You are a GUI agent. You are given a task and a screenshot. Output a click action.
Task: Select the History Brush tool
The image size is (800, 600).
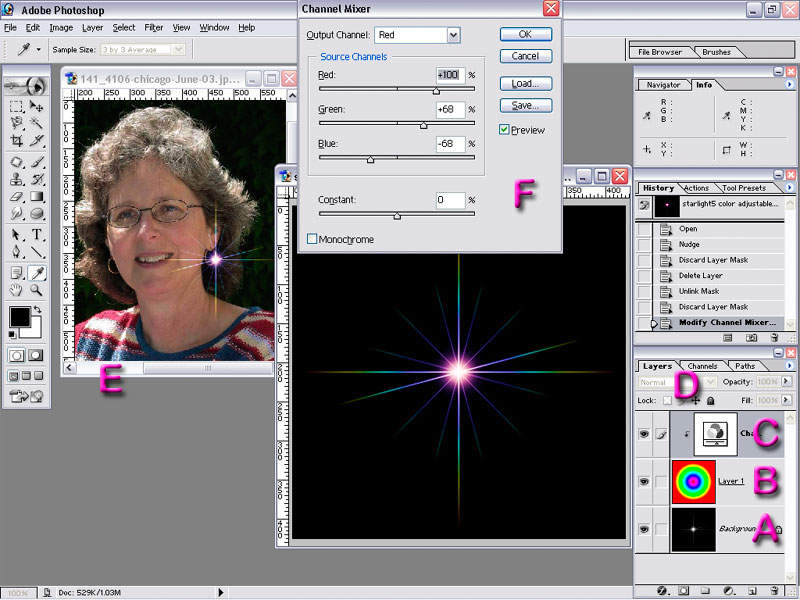pos(36,179)
